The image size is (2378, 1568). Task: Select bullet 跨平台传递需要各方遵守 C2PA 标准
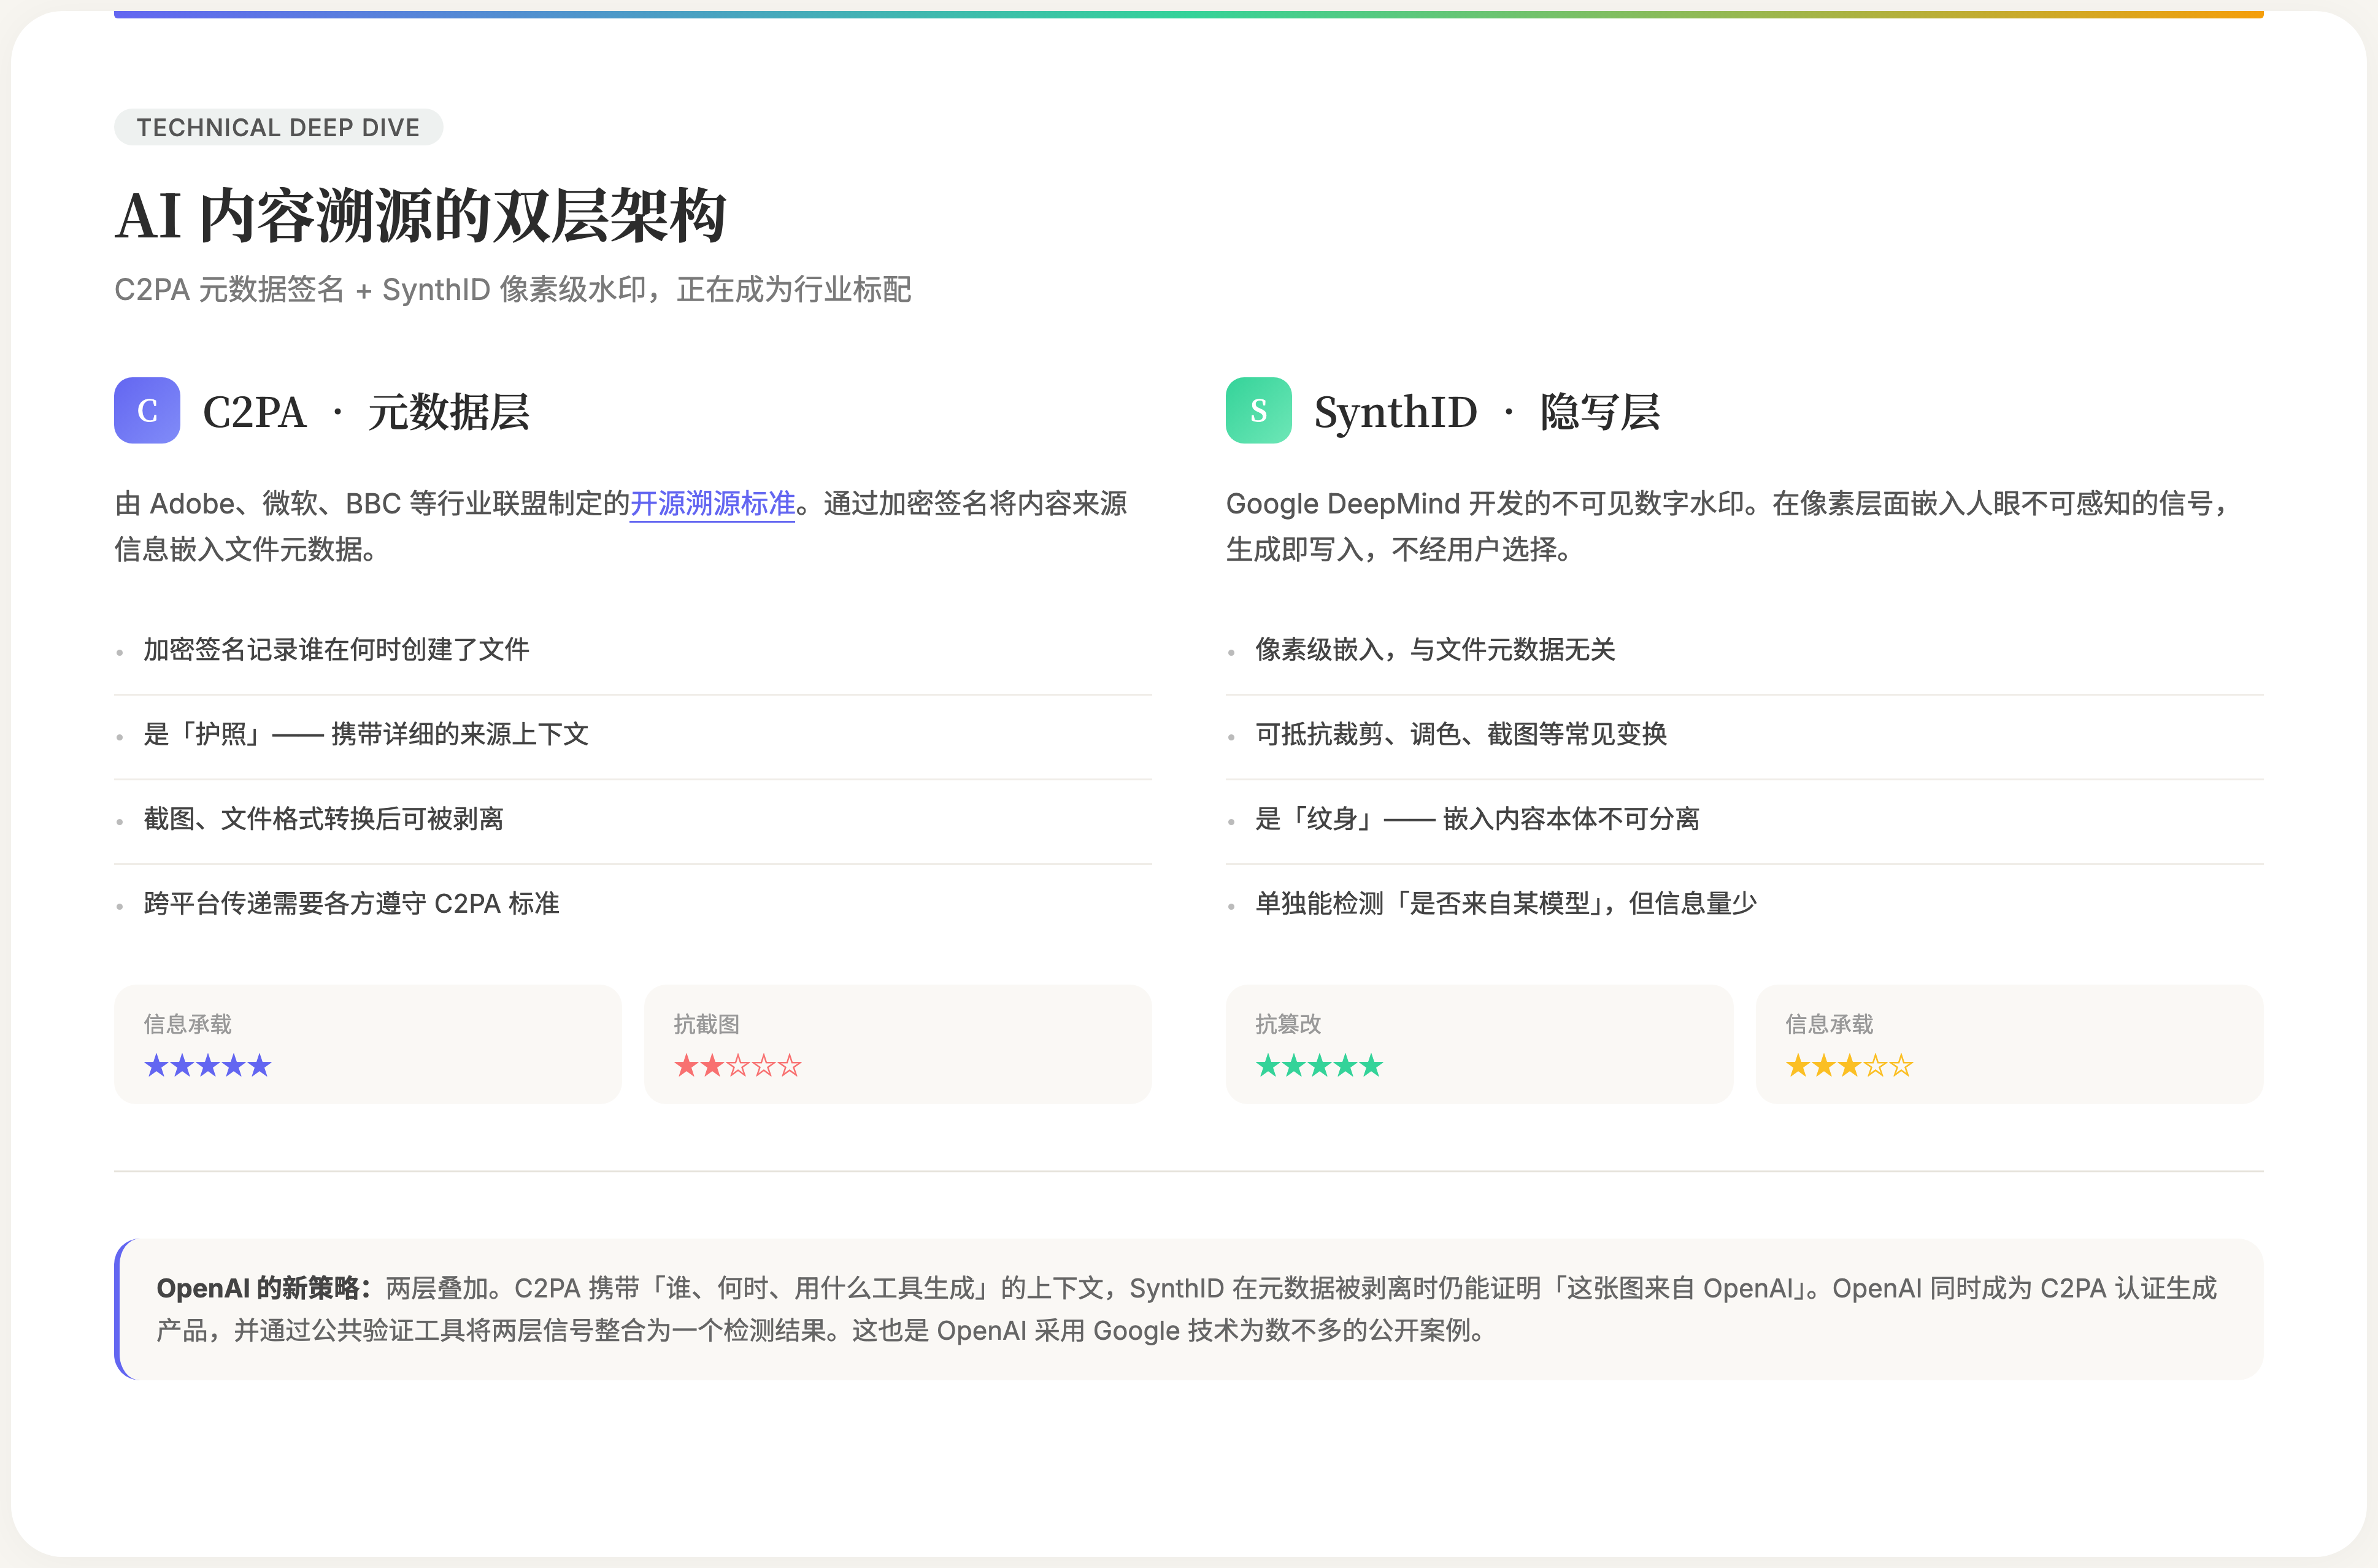pyautogui.click(x=351, y=904)
